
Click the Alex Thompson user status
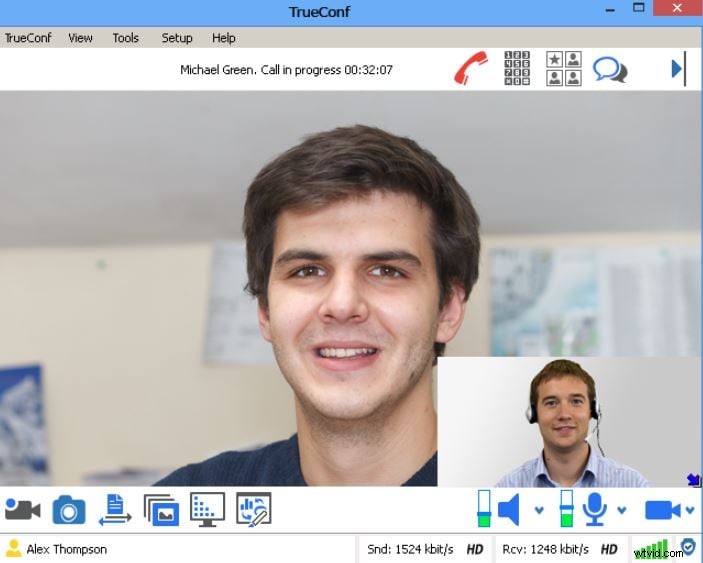pyautogui.click(x=66, y=549)
